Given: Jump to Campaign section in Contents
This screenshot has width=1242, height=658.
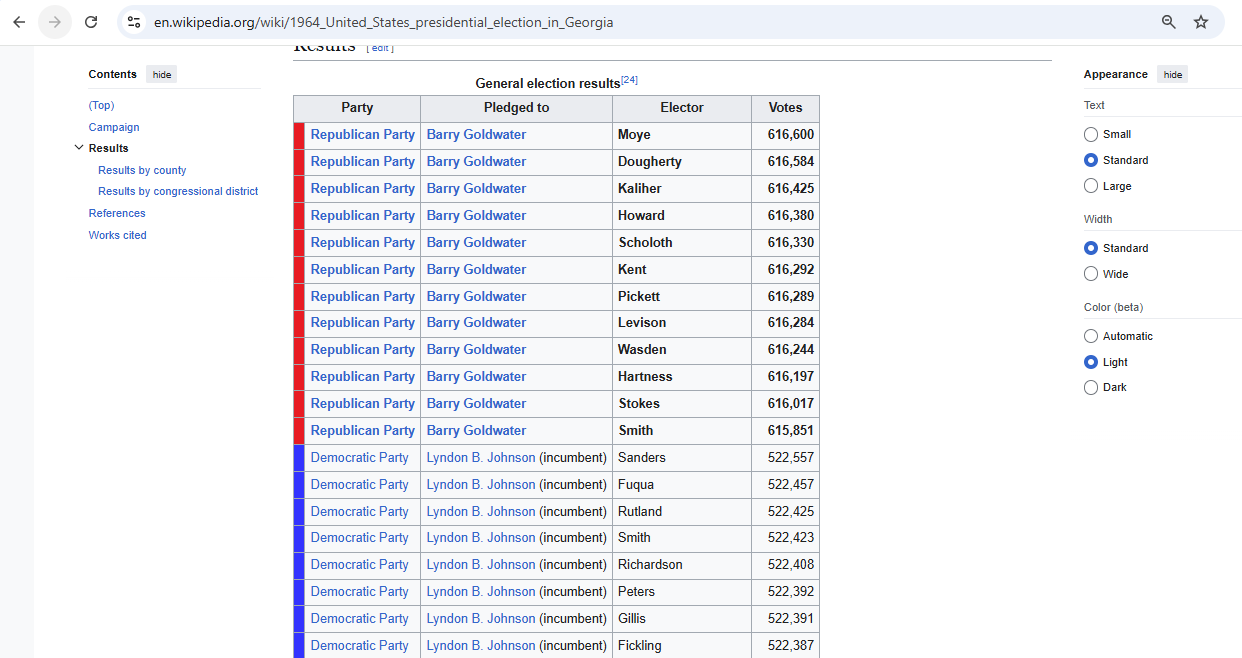Looking at the screenshot, I should [114, 127].
